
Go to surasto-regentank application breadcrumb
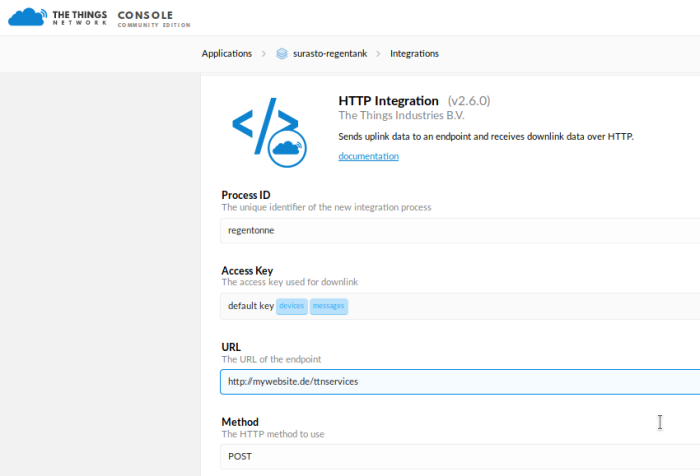pyautogui.click(x=330, y=54)
